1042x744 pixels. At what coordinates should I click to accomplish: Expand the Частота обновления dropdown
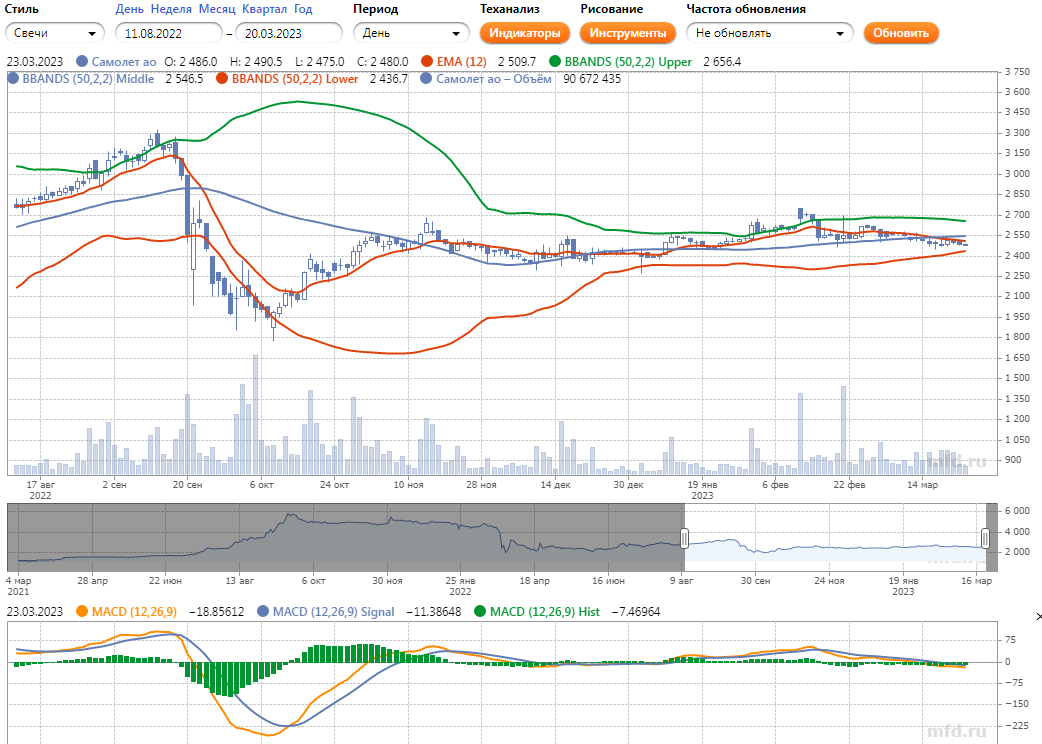click(x=769, y=33)
